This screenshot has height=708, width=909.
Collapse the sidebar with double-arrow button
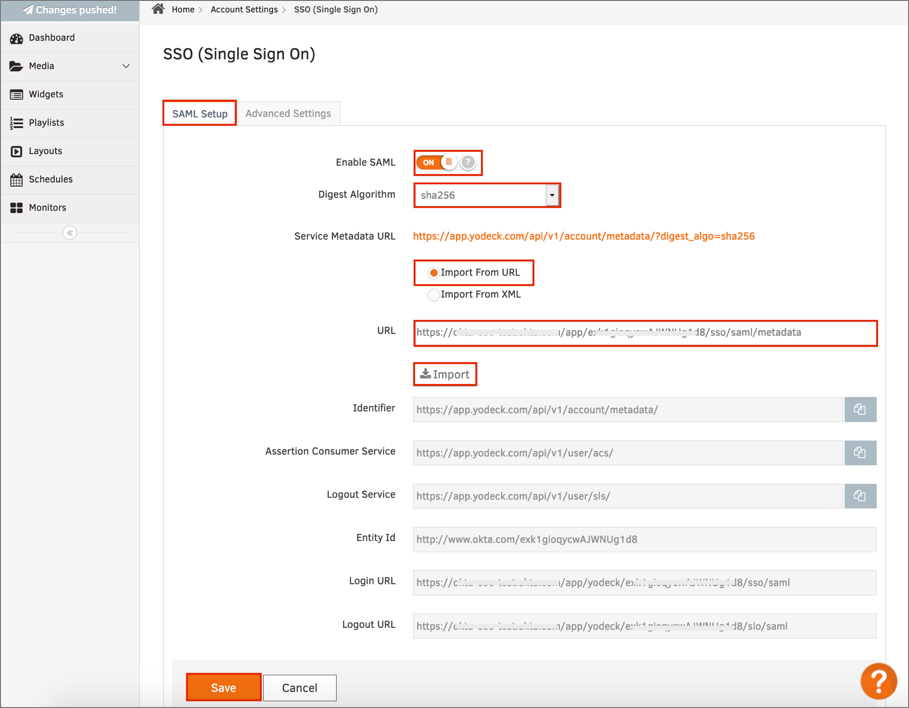click(69, 232)
